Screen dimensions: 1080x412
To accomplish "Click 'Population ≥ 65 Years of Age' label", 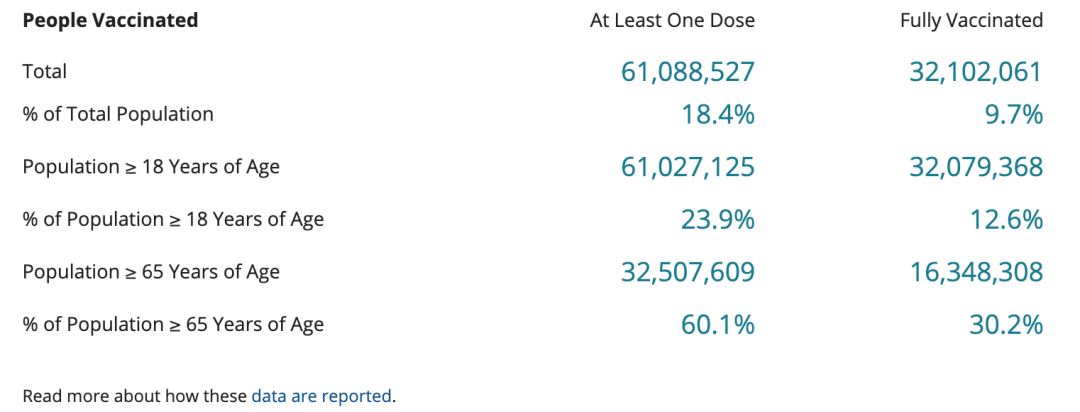I will pyautogui.click(x=151, y=272).
